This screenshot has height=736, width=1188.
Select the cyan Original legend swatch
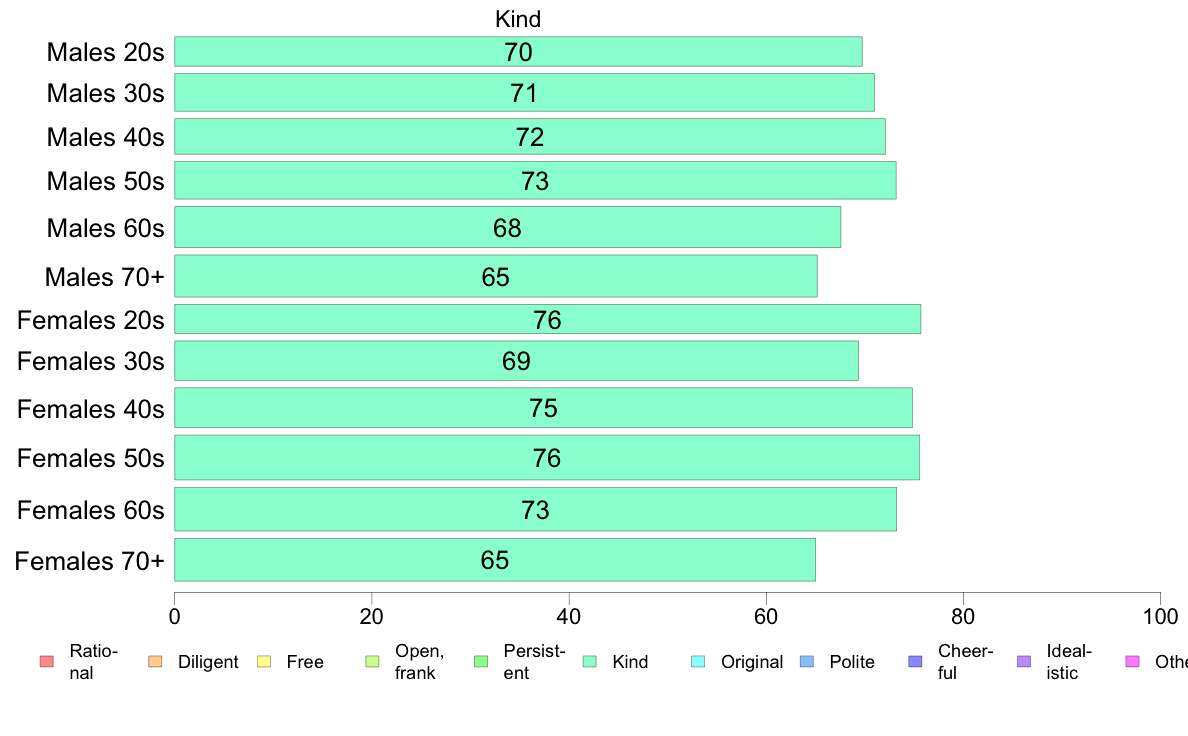699,662
